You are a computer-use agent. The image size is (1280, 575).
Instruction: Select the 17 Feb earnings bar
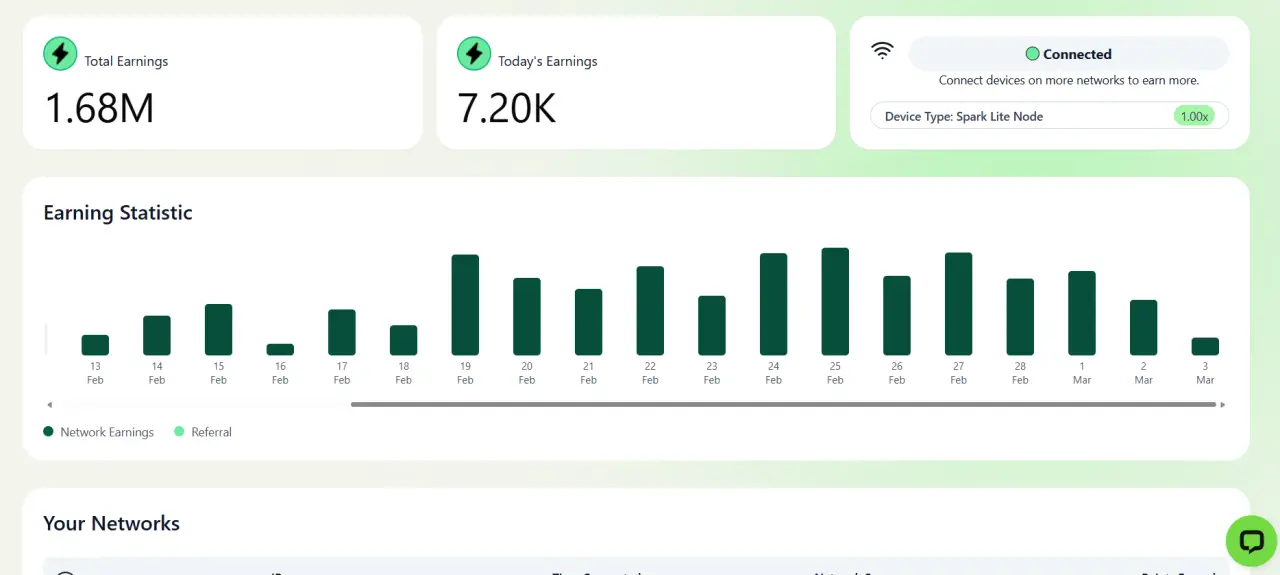pyautogui.click(x=342, y=332)
